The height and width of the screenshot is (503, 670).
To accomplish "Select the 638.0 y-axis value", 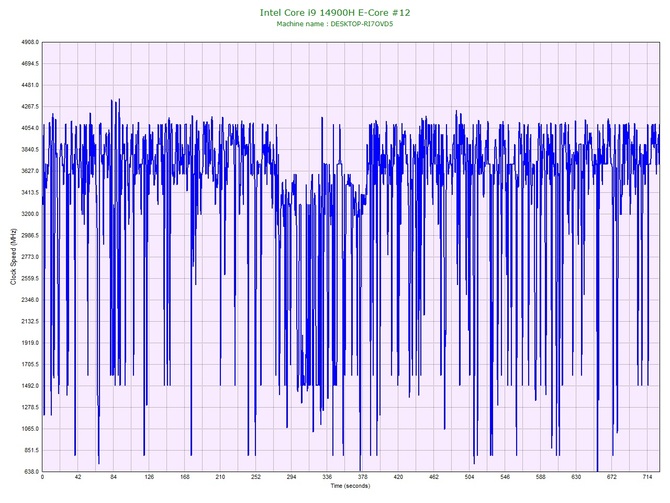I will 31,472.
